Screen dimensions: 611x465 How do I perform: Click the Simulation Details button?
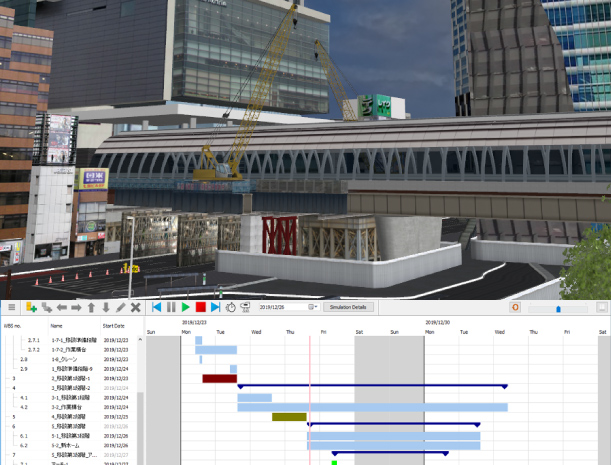[x=346, y=307]
